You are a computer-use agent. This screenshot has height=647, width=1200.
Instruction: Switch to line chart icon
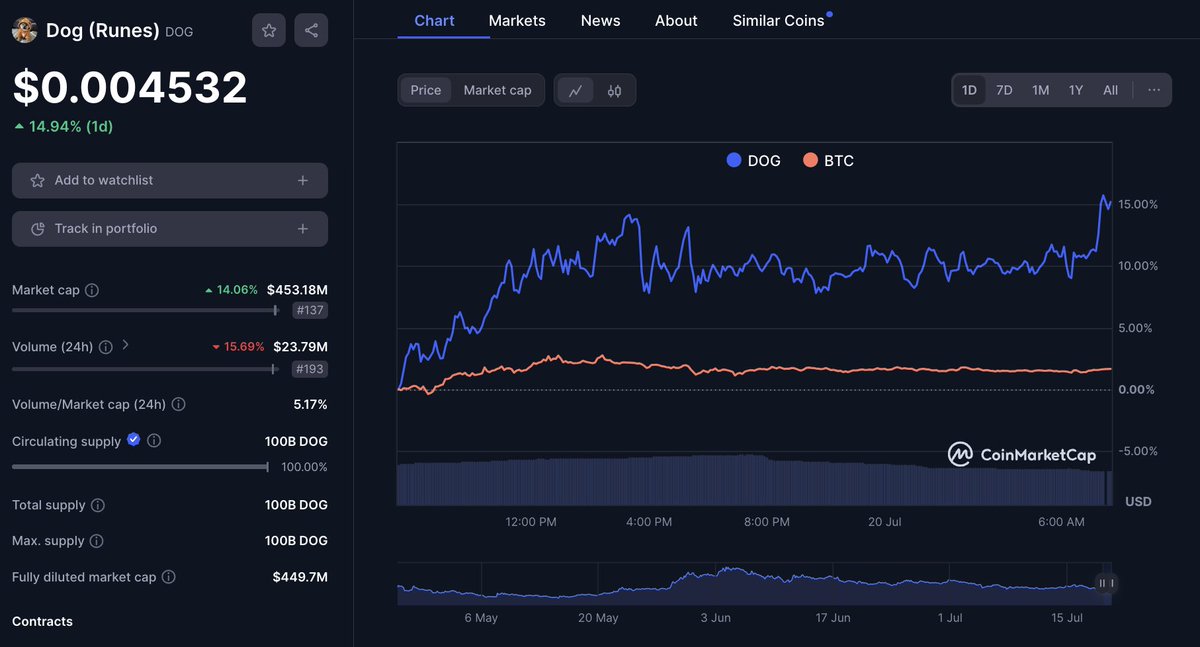click(x=576, y=90)
